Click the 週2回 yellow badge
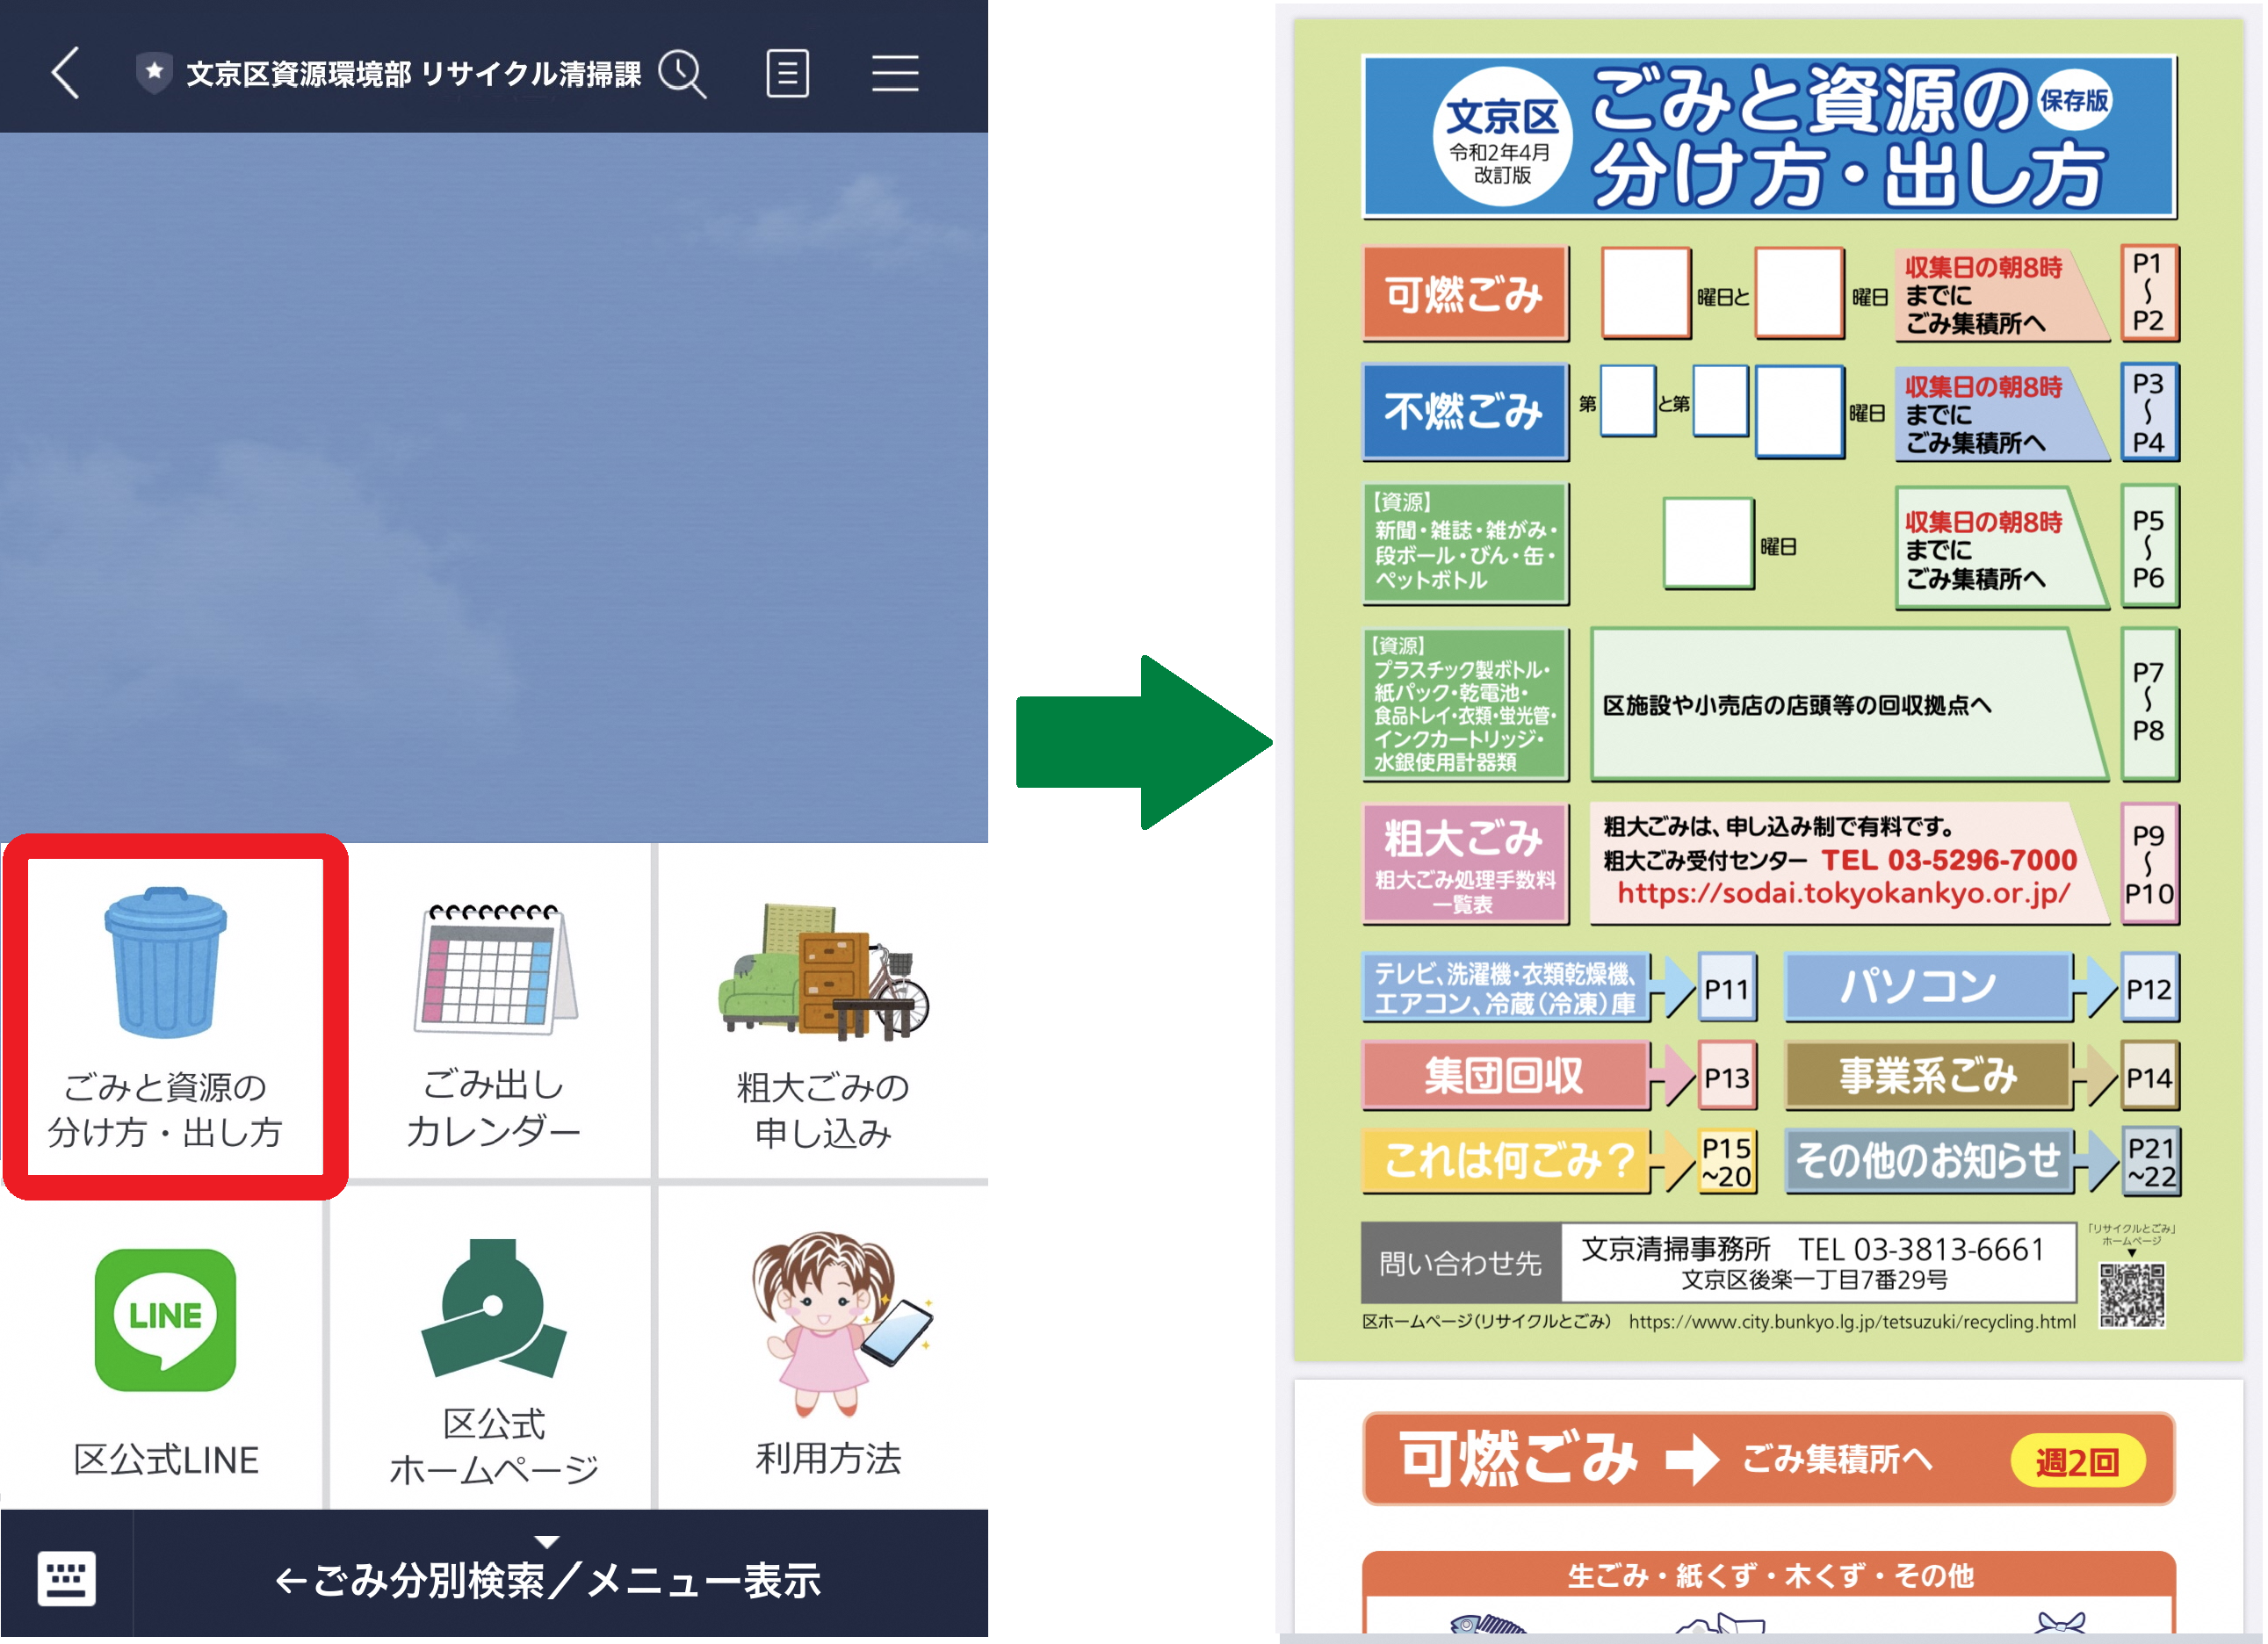This screenshot has height=1644, width=2268. click(2080, 1463)
